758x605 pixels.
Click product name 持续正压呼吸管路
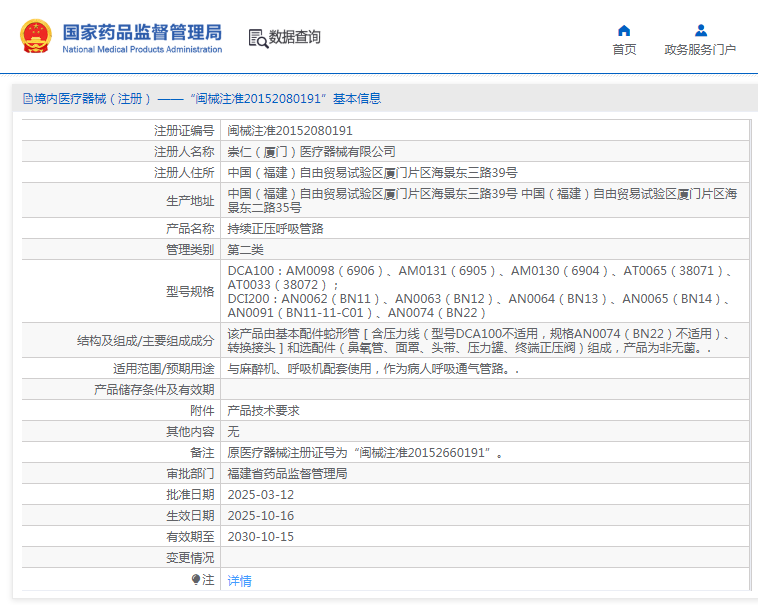click(x=275, y=229)
